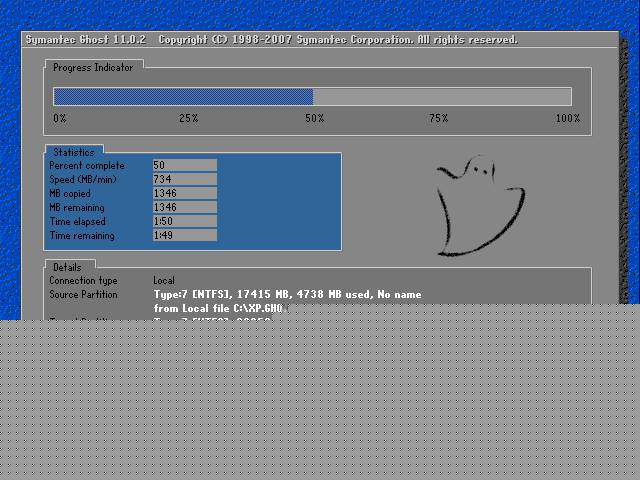Click the MB remaining label
This screenshot has height=480, width=640.
click(x=77, y=207)
